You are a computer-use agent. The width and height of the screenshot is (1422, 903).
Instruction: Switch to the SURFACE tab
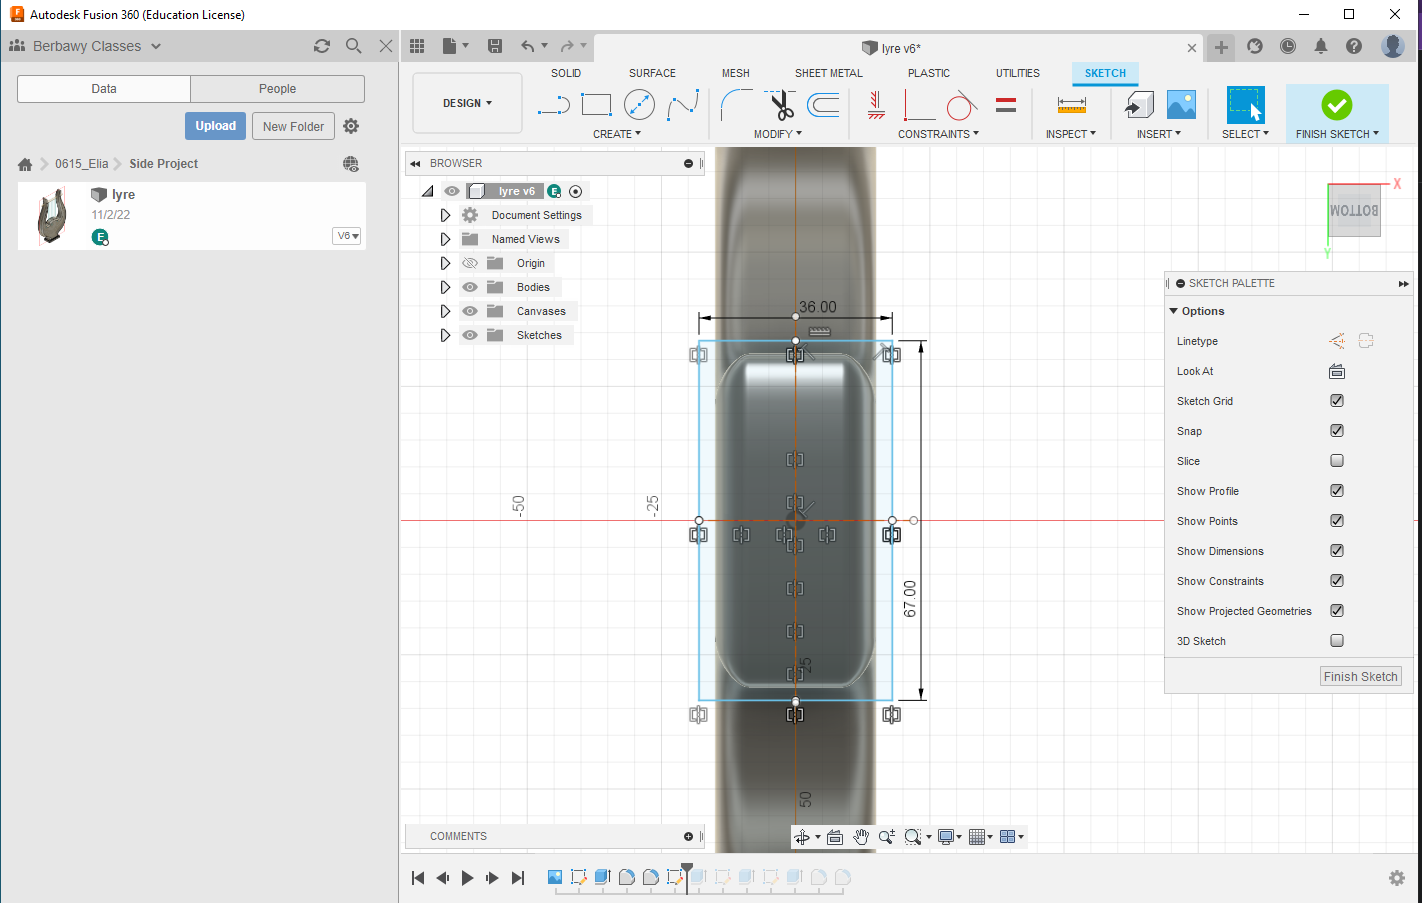(652, 73)
